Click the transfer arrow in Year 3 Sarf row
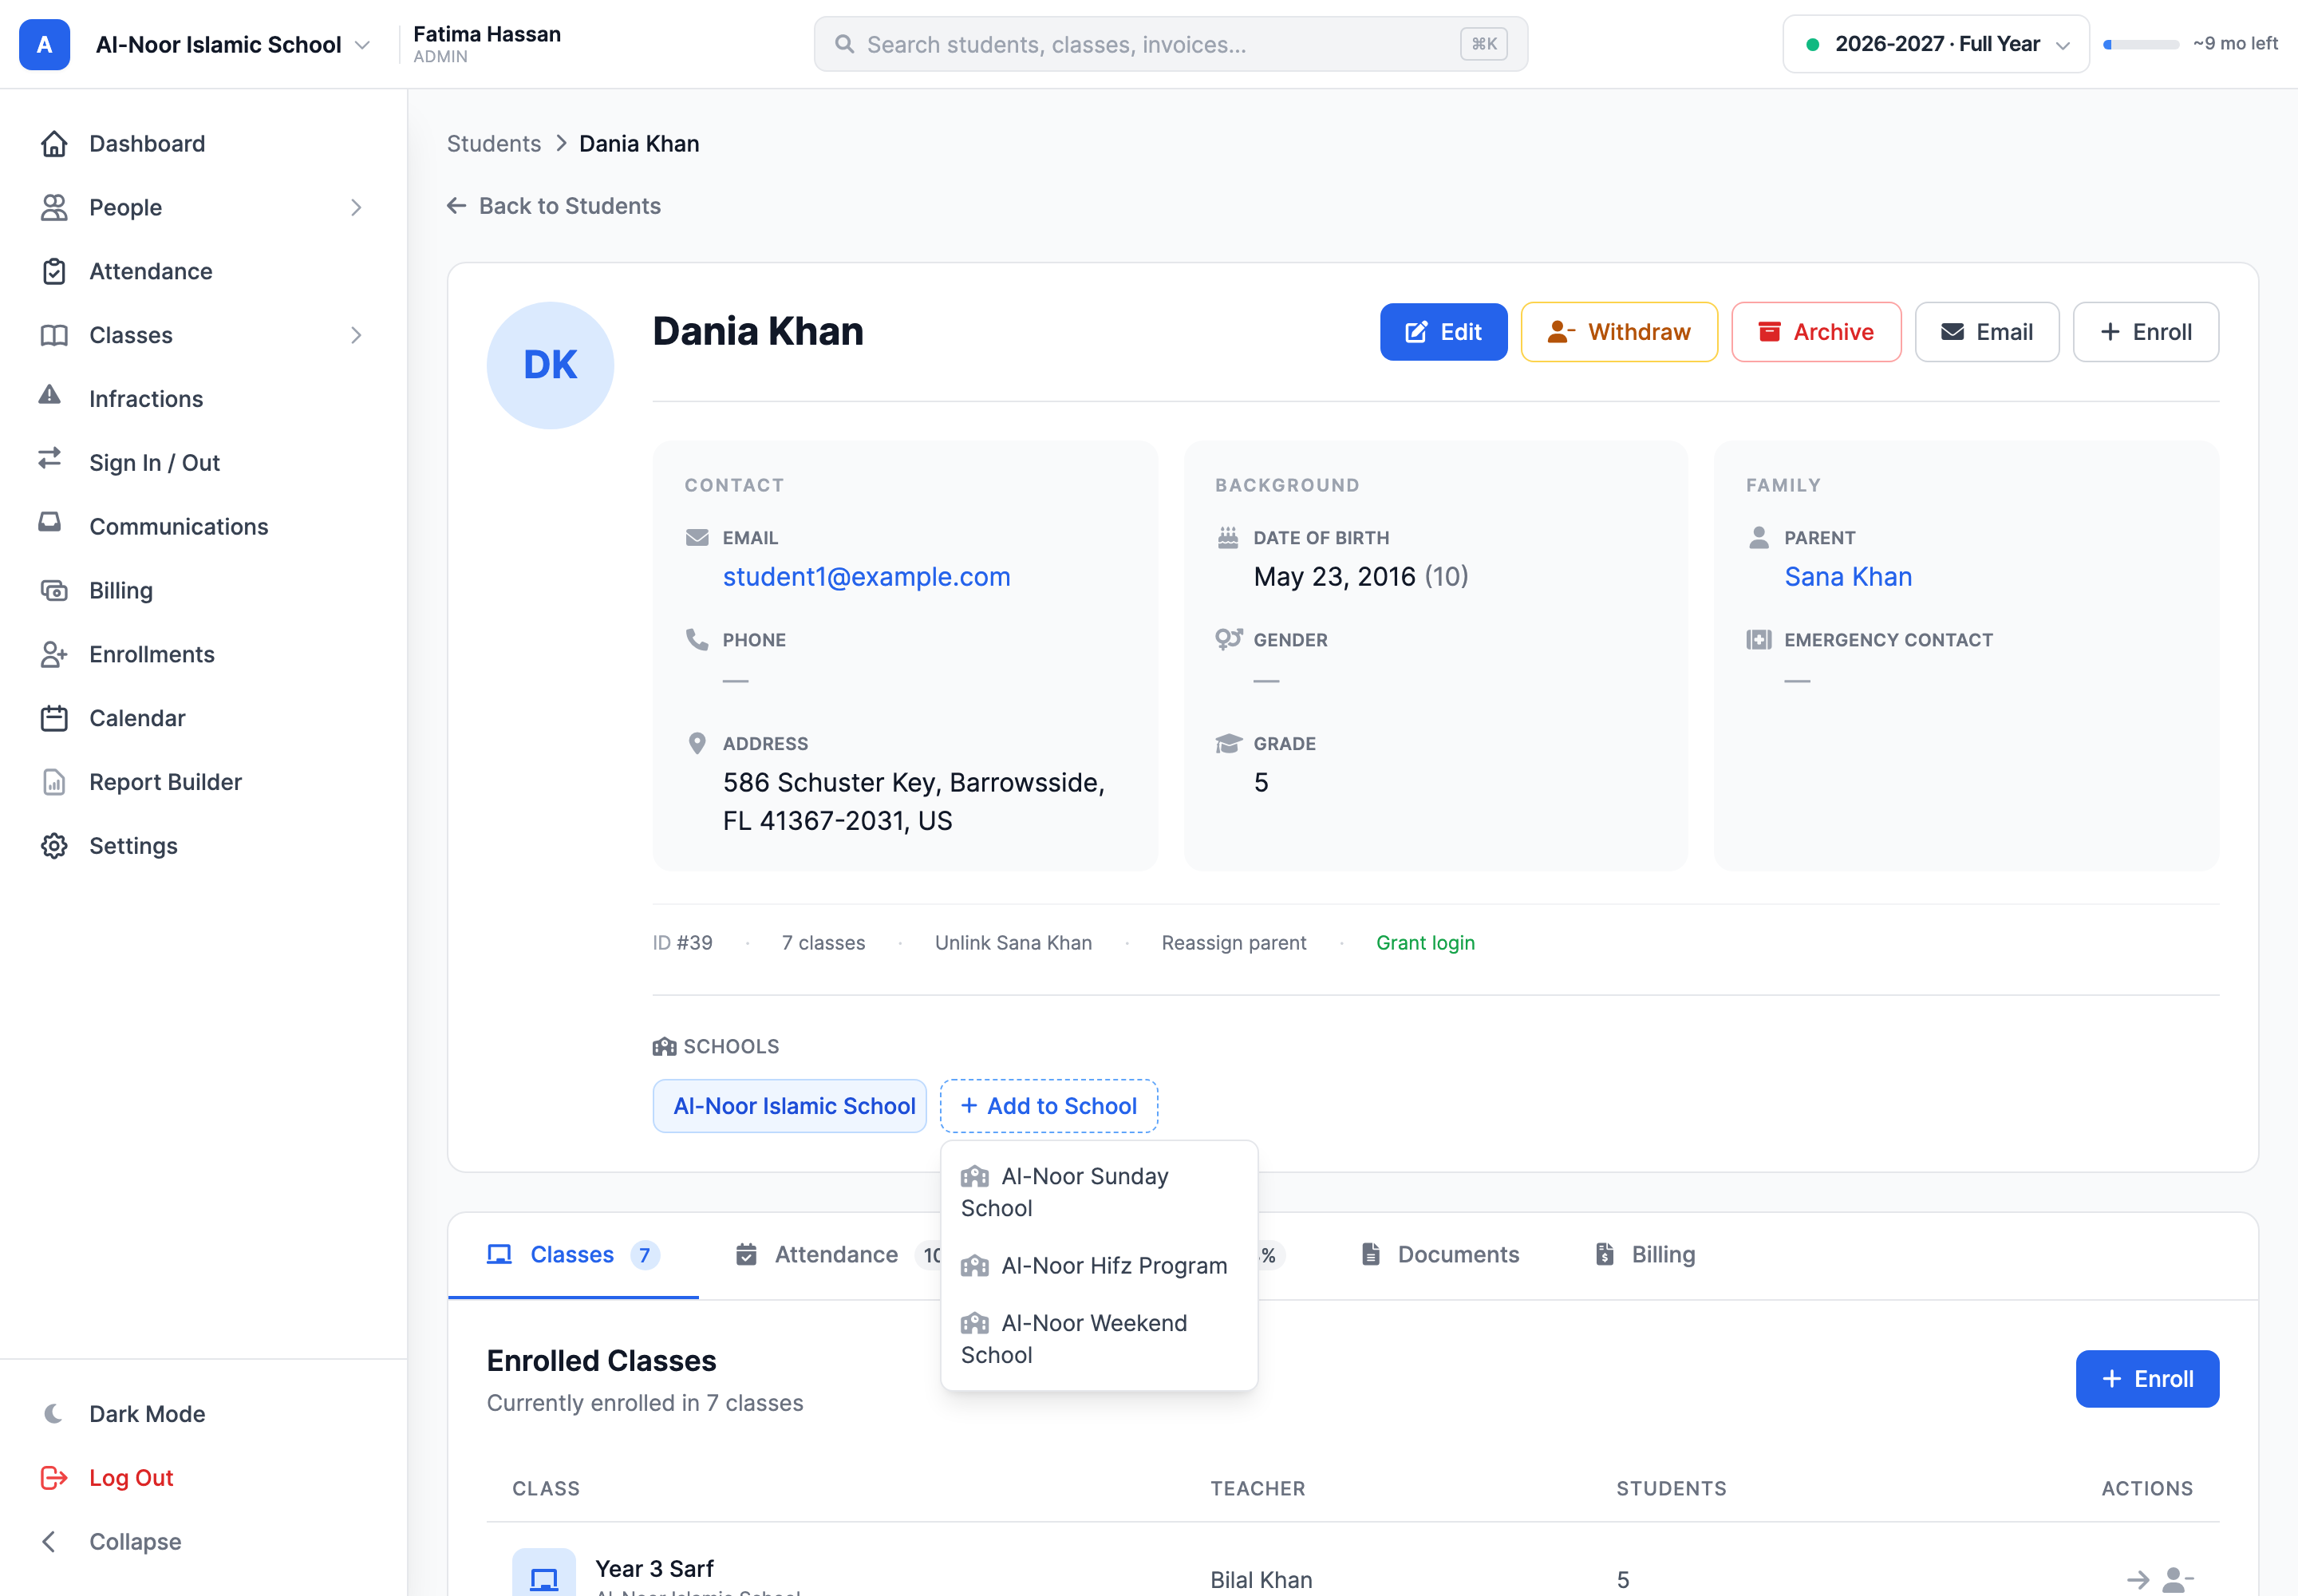The image size is (2298, 1596). 2137,1580
